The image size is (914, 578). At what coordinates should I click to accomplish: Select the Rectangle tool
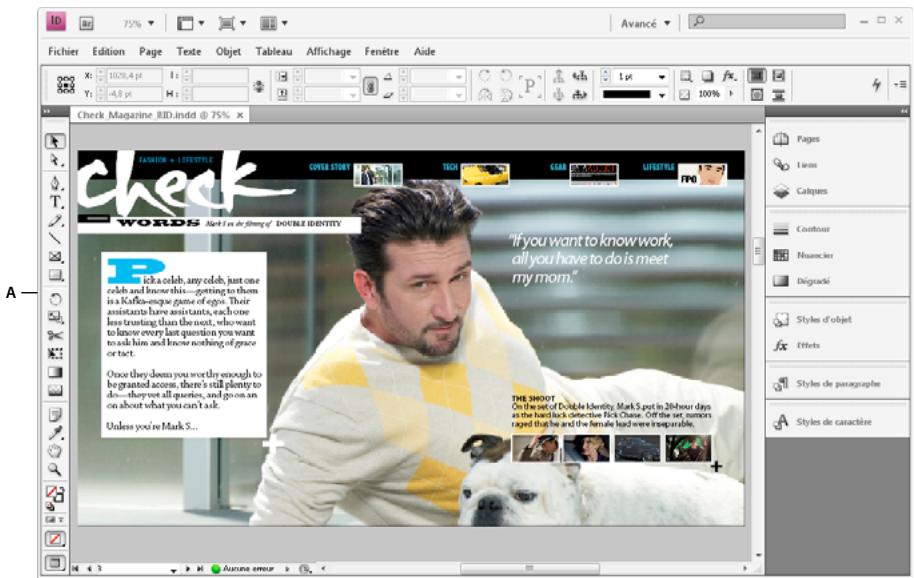click(x=55, y=275)
